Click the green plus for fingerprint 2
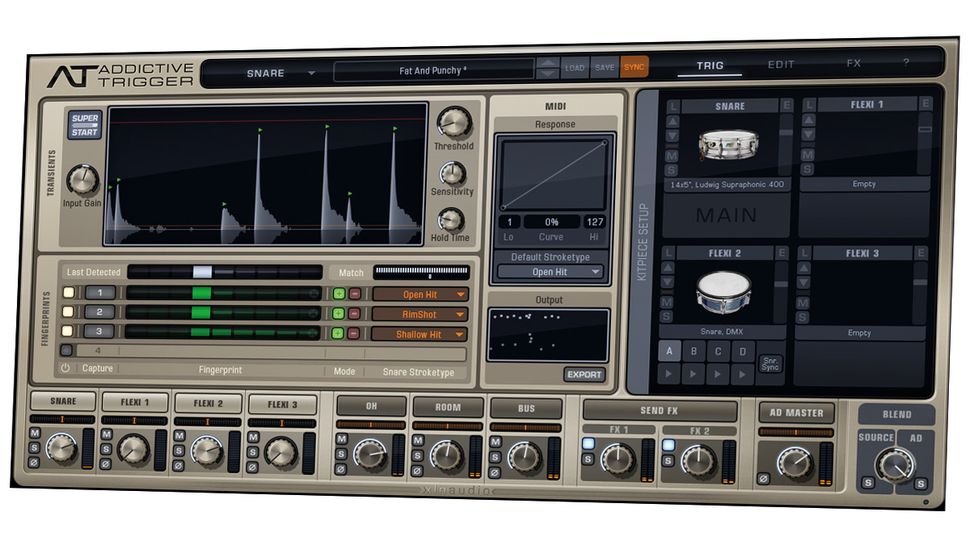 pos(338,314)
